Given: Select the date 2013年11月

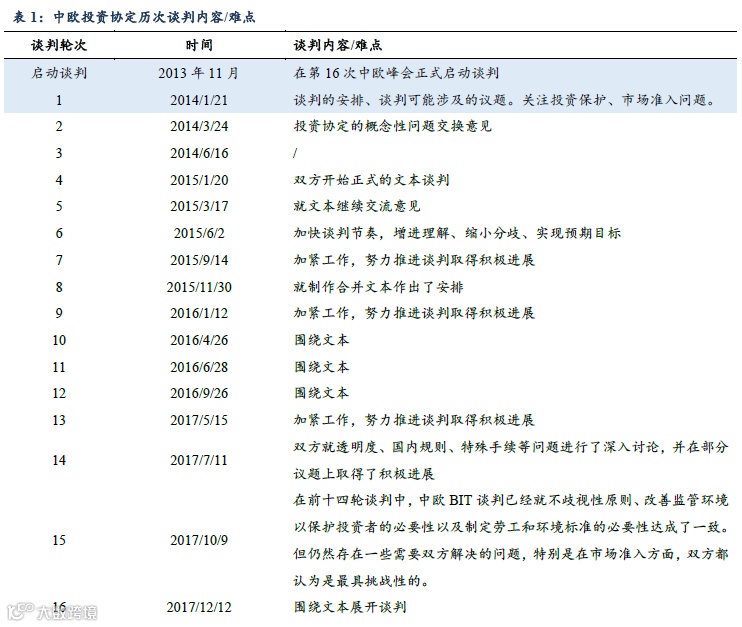Looking at the screenshot, I should coord(199,73).
